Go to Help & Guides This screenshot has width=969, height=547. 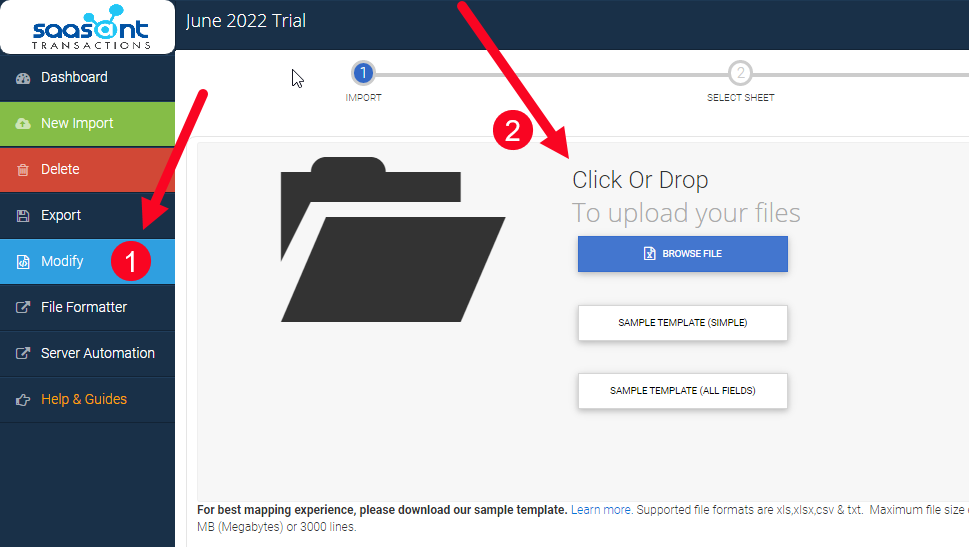pyautogui.click(x=84, y=399)
